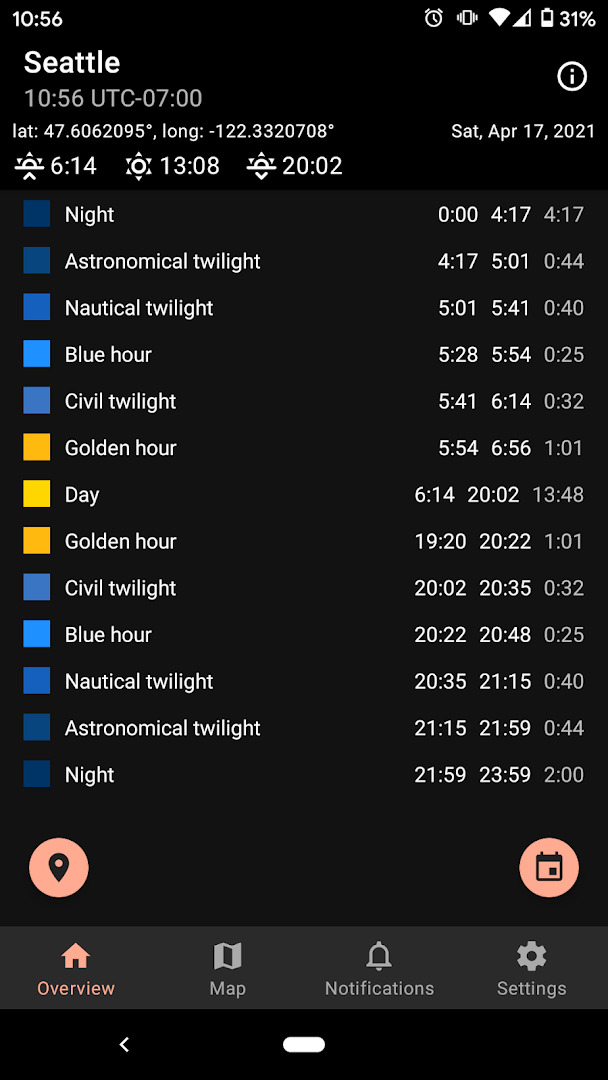Switch to the Map tab

(228, 969)
